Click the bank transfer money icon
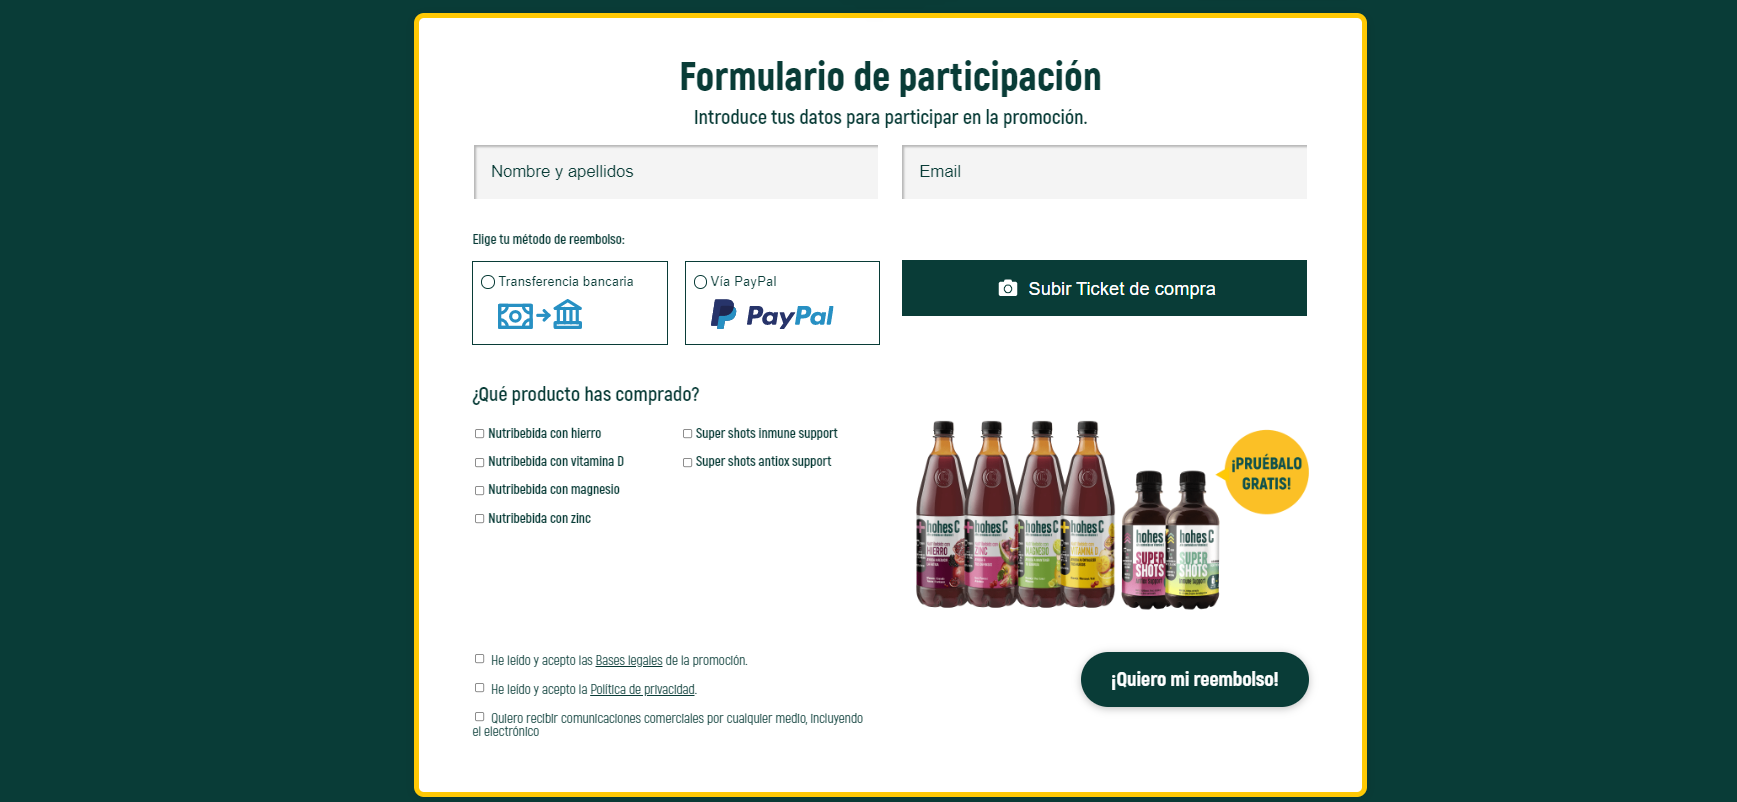This screenshot has height=802, width=1737. click(x=540, y=315)
